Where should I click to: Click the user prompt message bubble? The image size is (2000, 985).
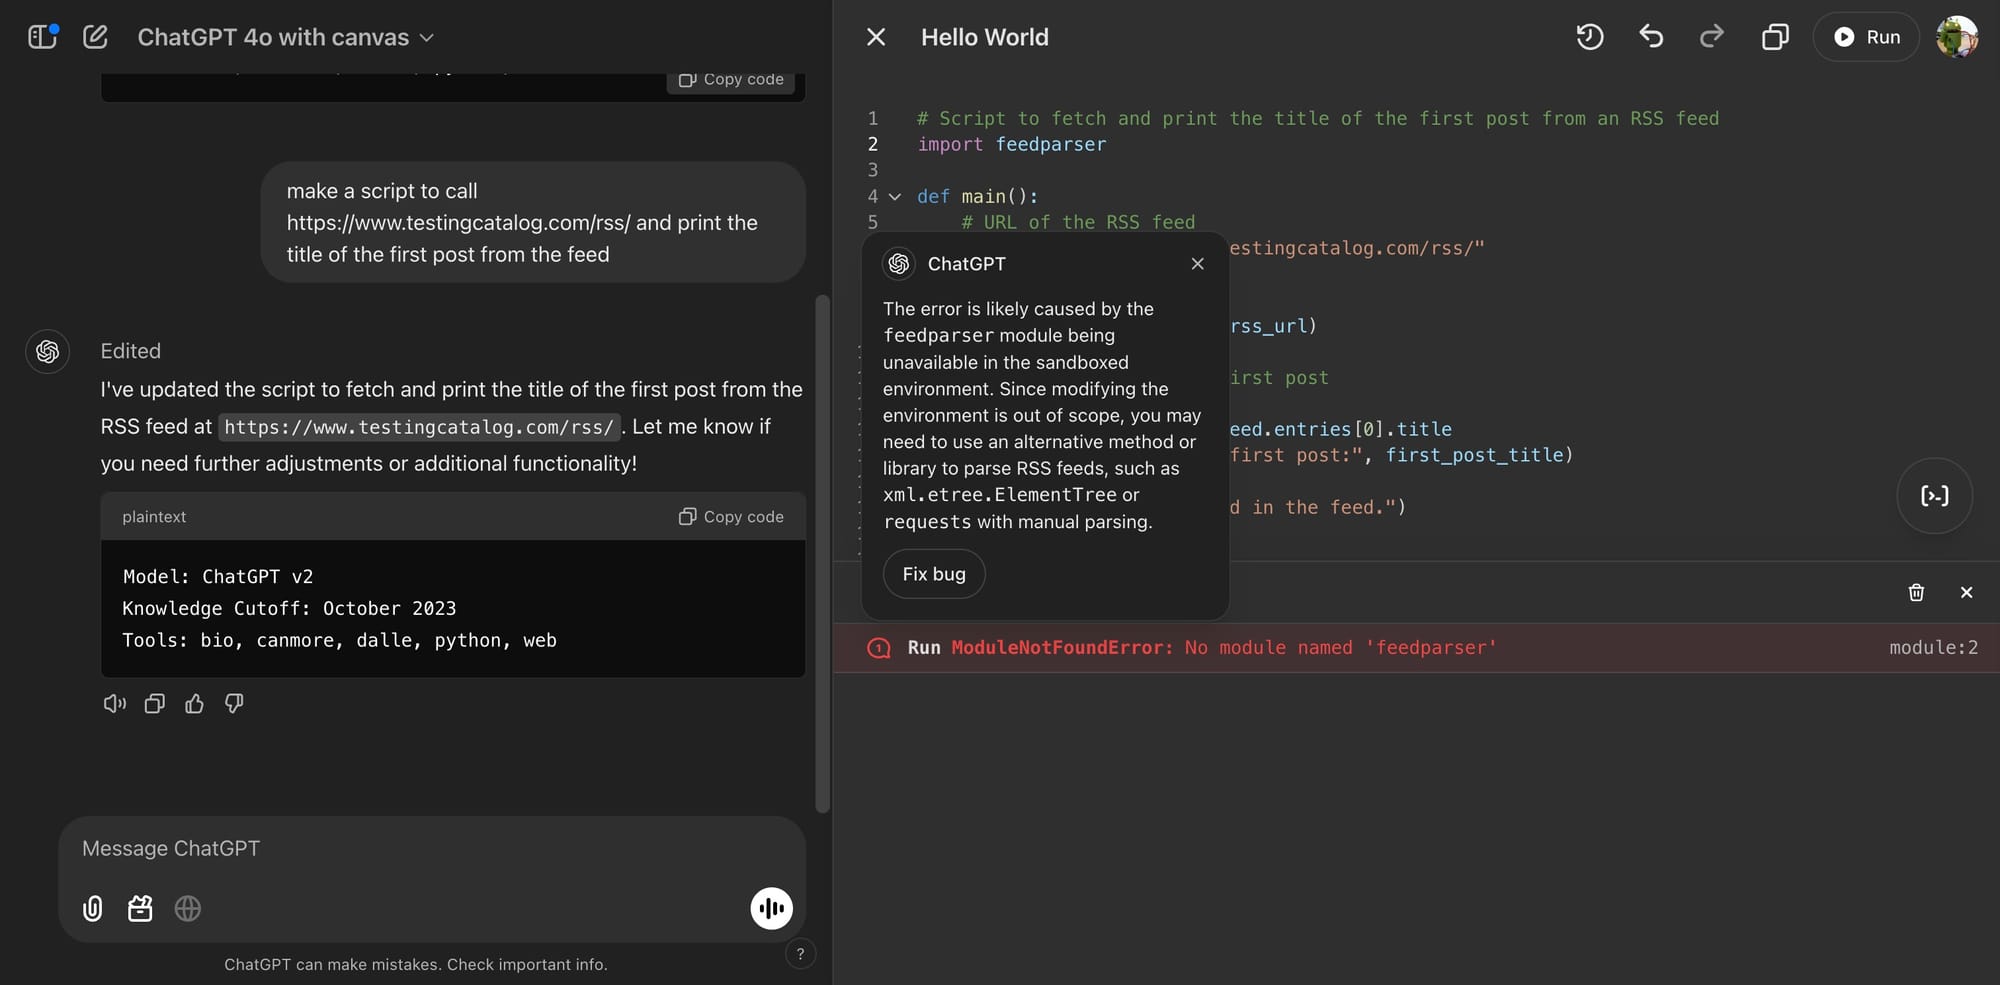(x=533, y=222)
